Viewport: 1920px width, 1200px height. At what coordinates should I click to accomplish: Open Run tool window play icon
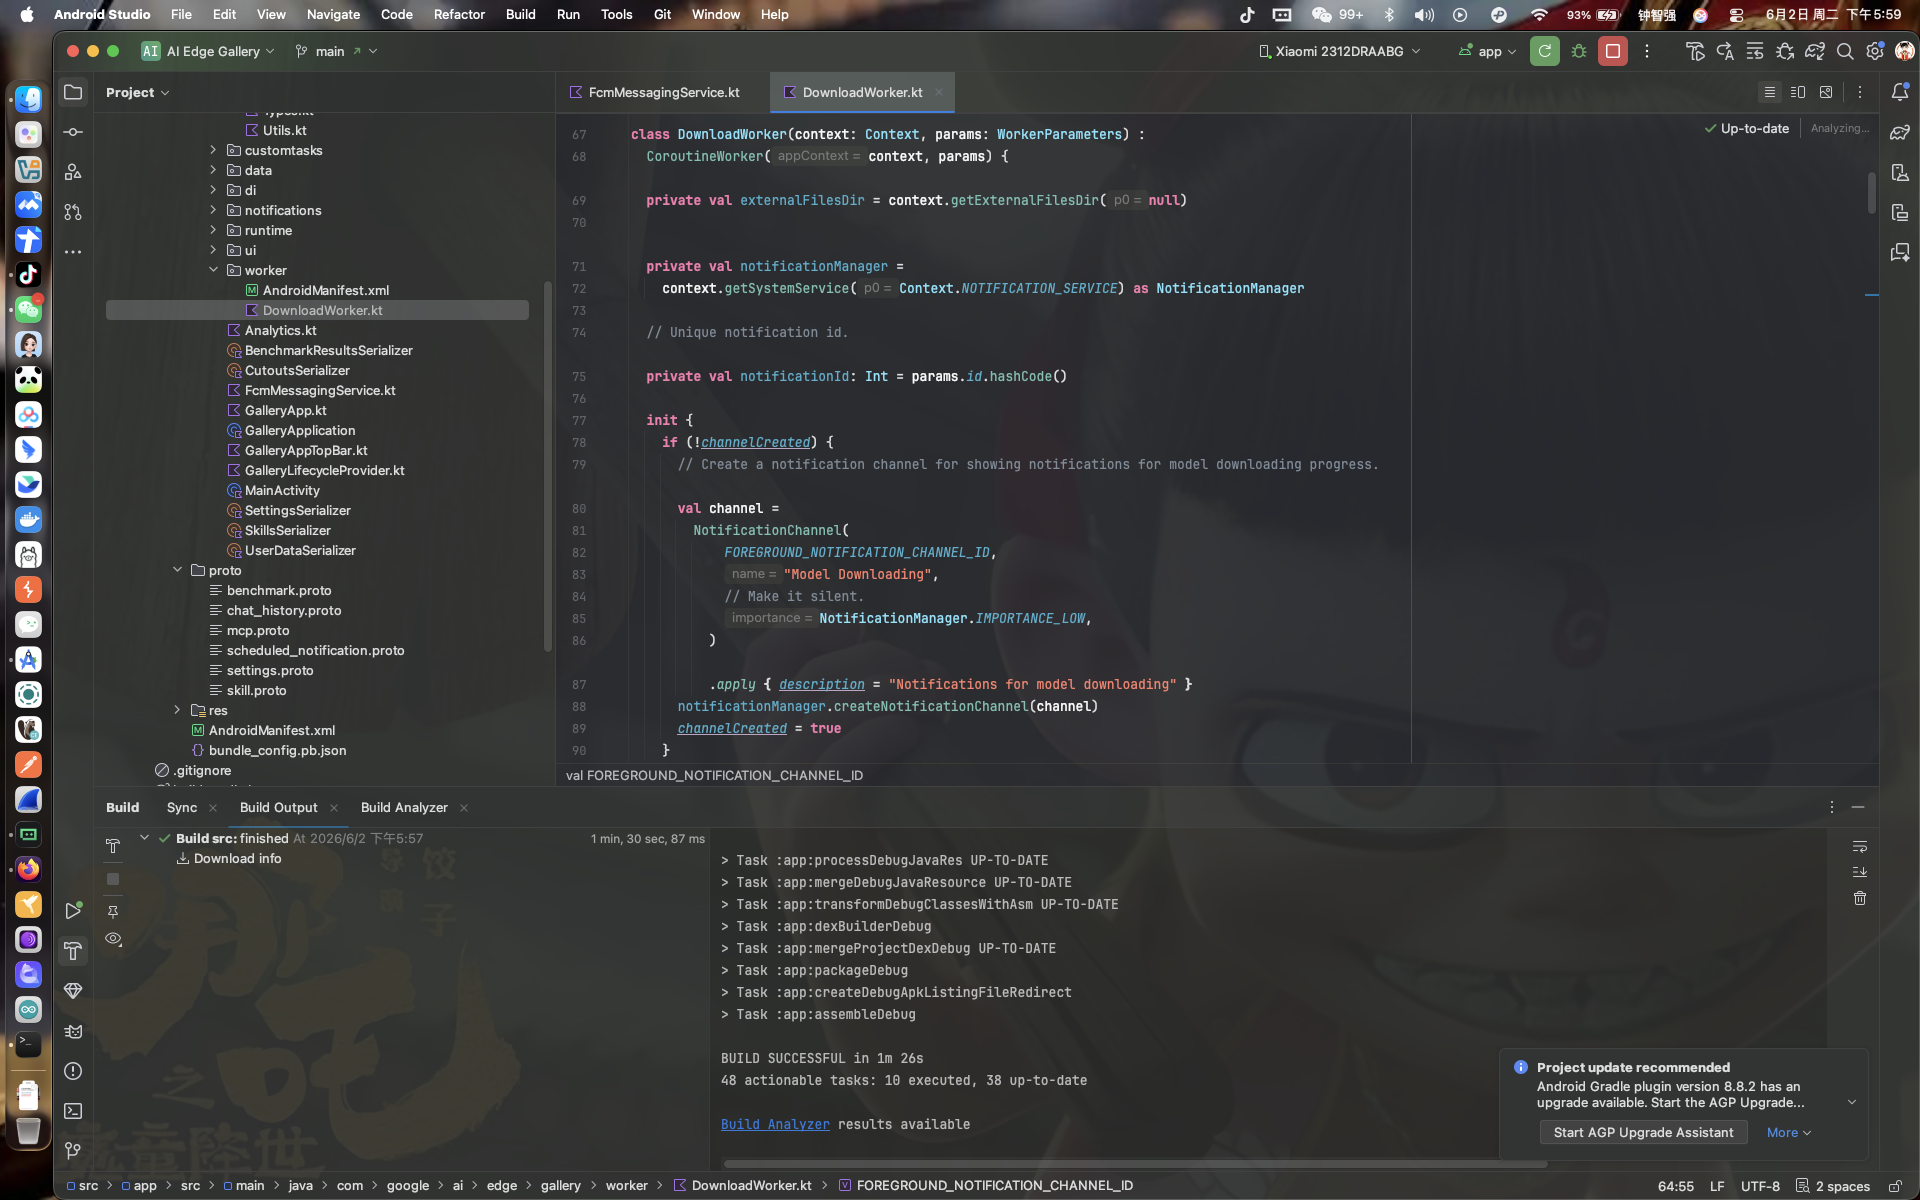click(x=73, y=910)
